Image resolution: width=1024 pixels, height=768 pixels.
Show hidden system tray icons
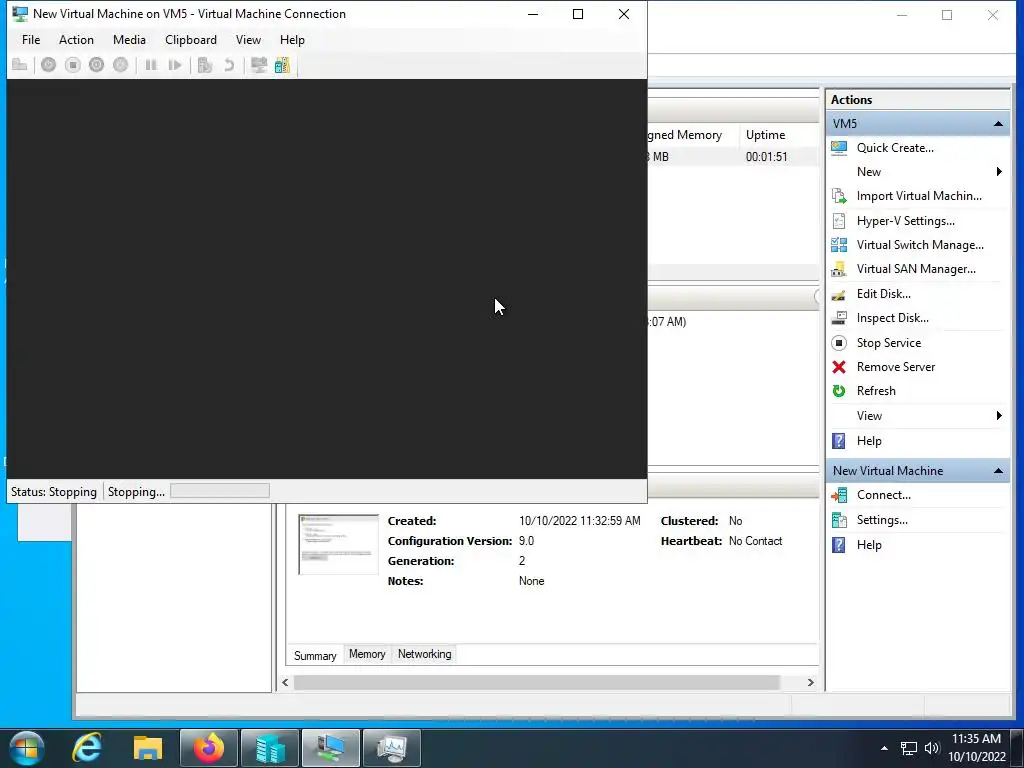(x=884, y=748)
